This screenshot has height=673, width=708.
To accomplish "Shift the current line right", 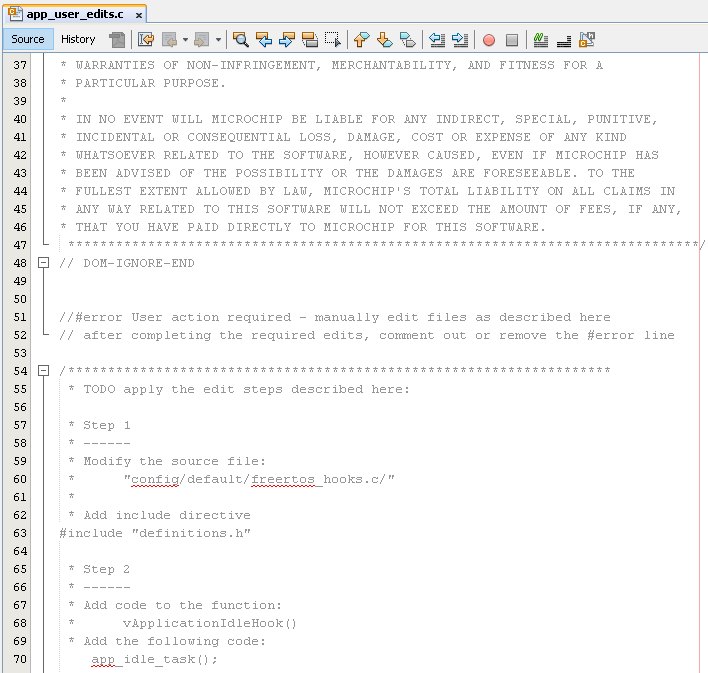I will 460,40.
